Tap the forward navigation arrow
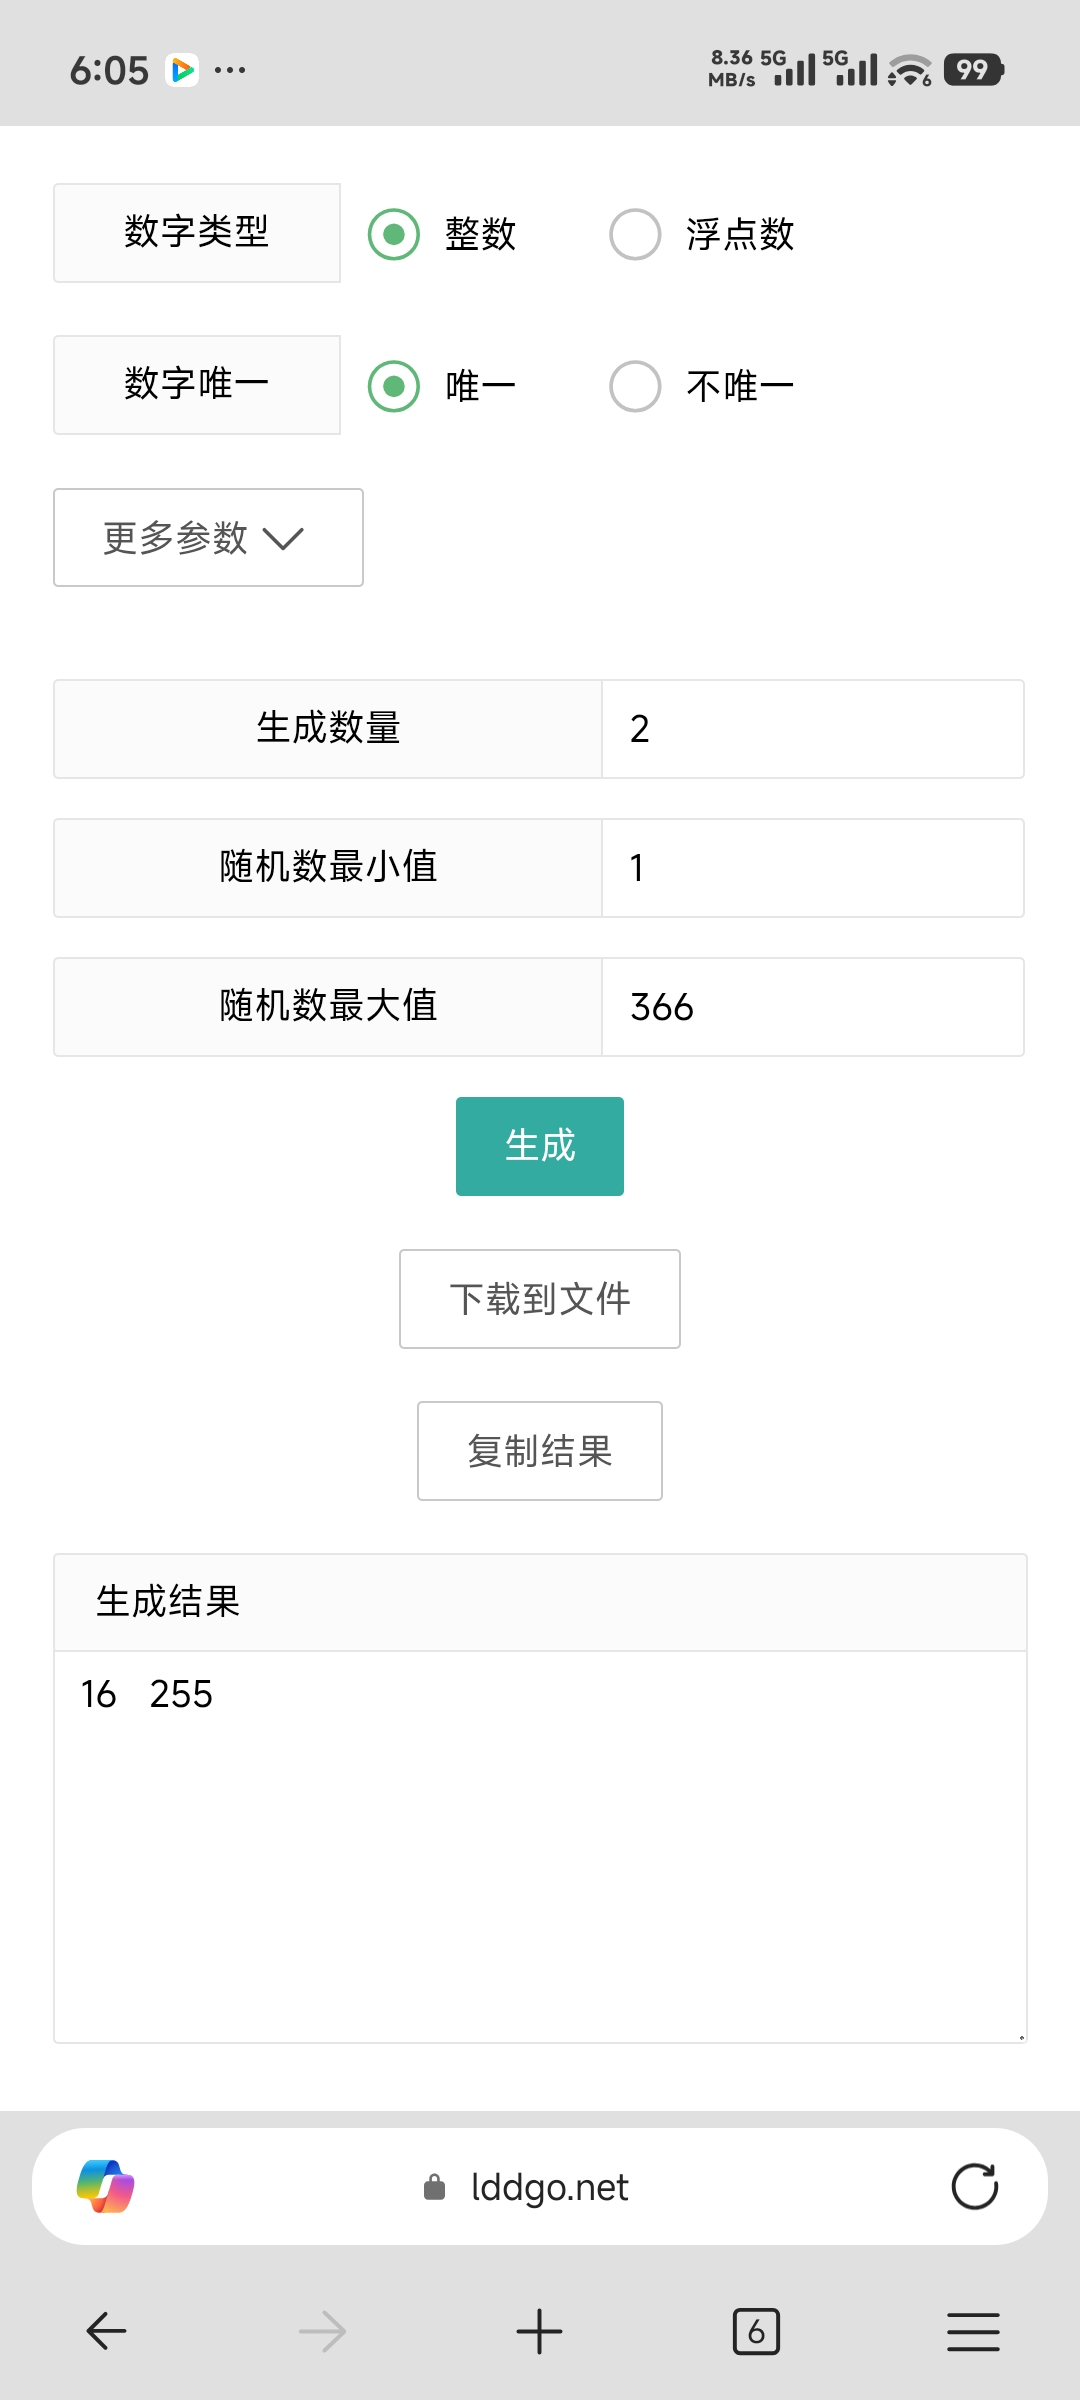Screen dimensions: 1080x2400 tap(322, 2332)
